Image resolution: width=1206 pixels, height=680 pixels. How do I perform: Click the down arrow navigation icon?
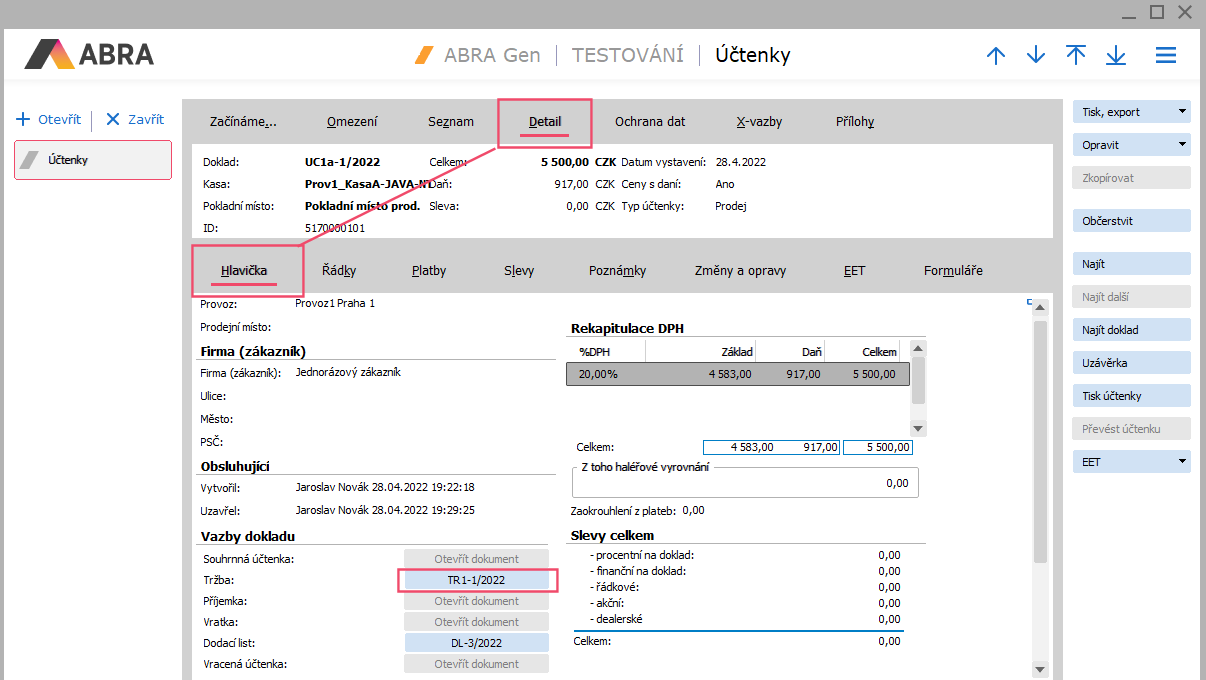tap(1035, 56)
